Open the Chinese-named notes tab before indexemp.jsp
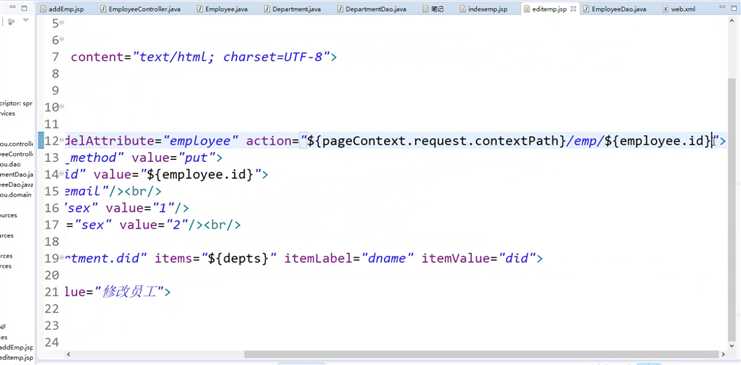 (x=433, y=9)
